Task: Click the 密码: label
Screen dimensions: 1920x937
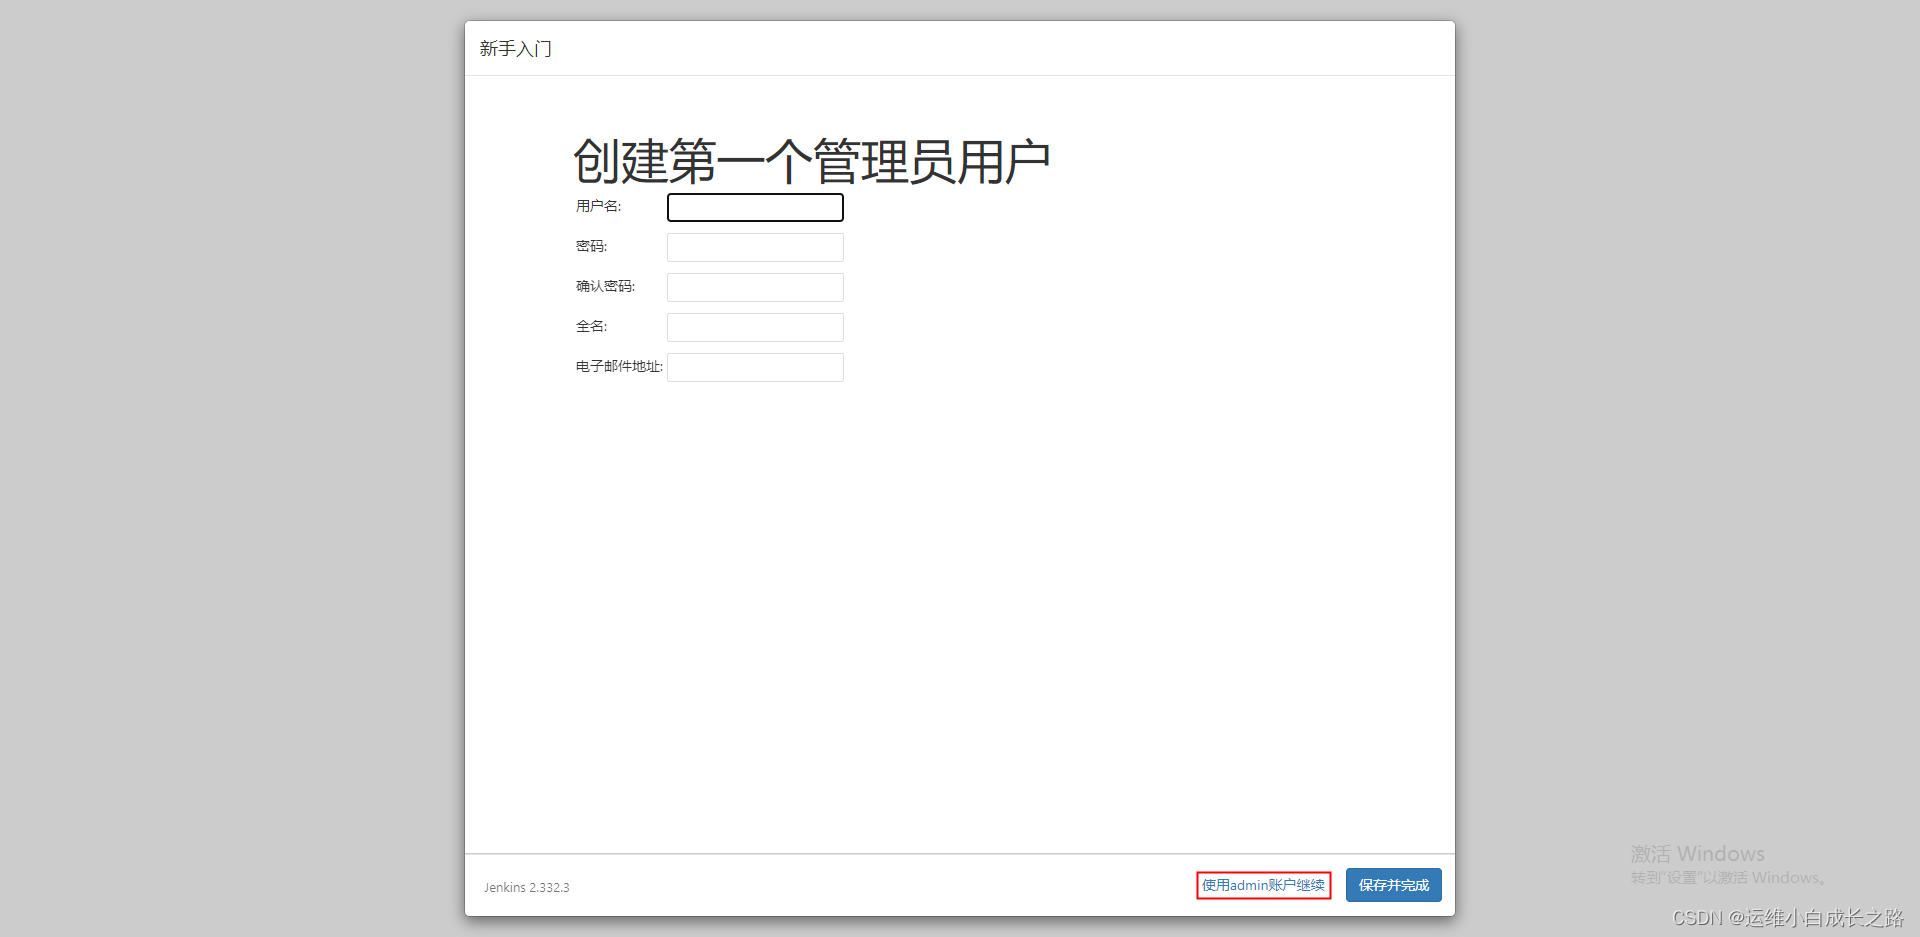Action: [x=592, y=246]
